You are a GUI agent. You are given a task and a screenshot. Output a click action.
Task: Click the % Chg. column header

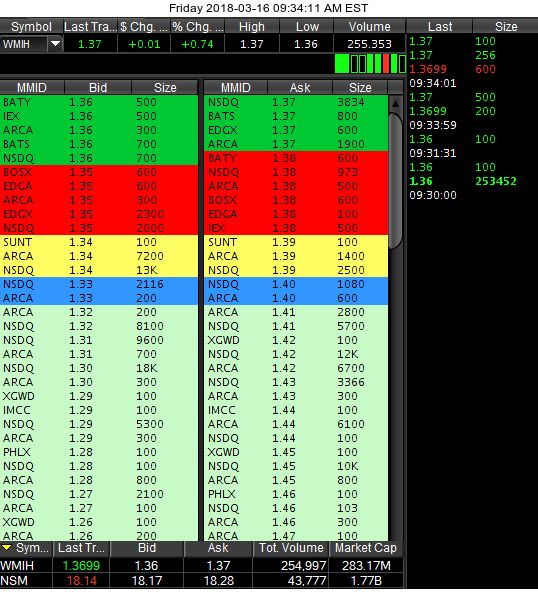(x=198, y=27)
